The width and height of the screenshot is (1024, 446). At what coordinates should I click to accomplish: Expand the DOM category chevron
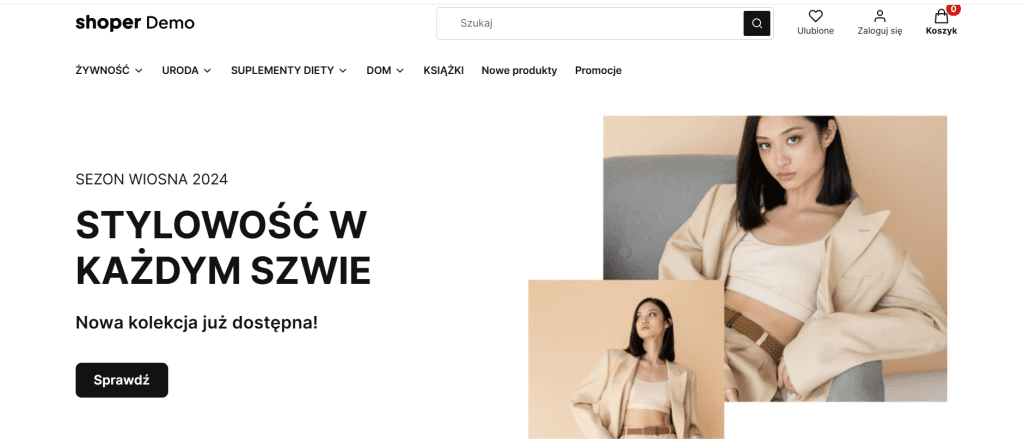coord(400,71)
